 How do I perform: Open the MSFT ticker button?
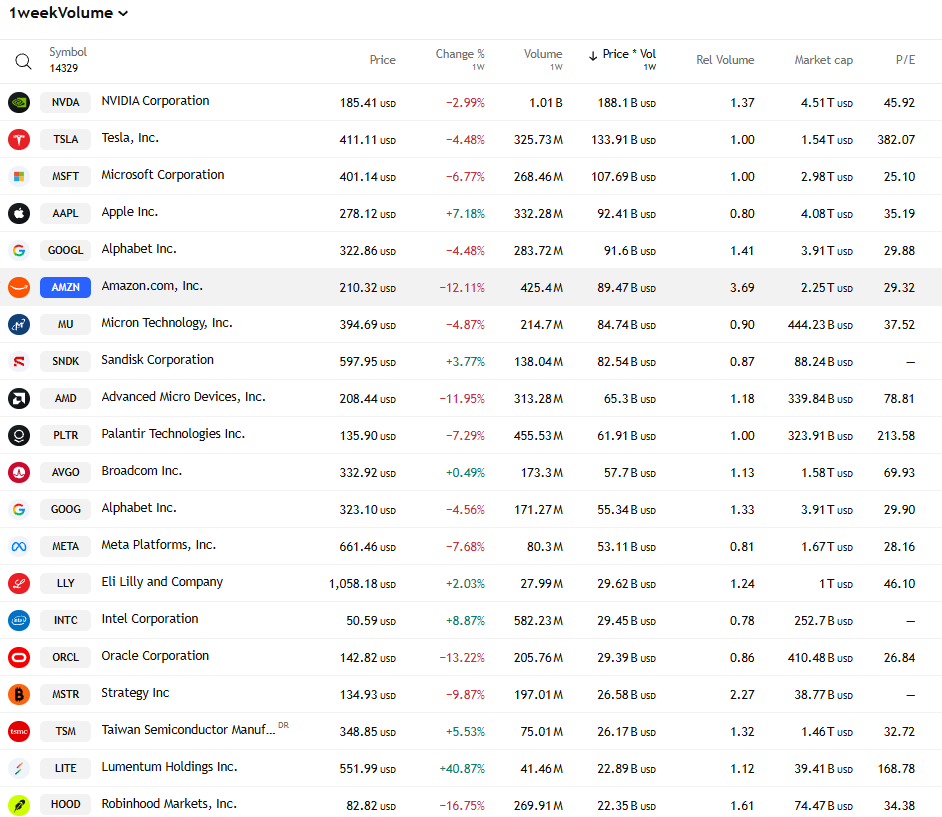[x=65, y=176]
